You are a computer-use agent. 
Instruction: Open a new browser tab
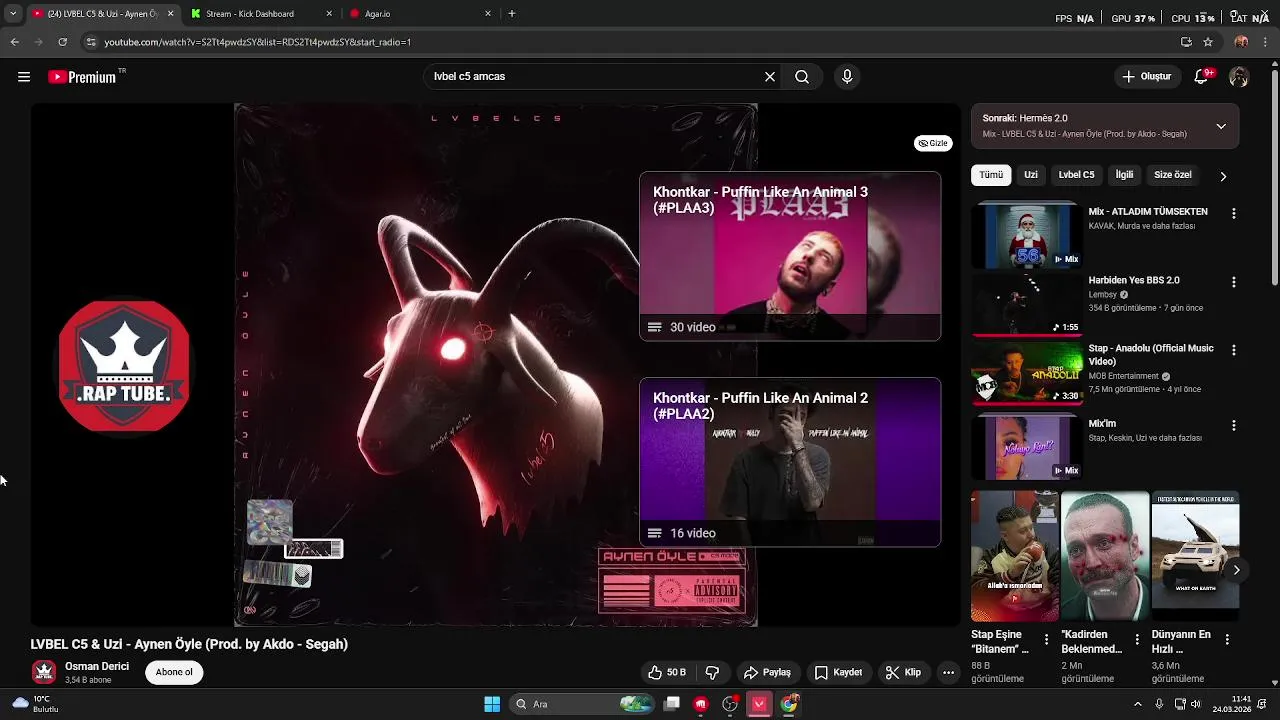[x=512, y=14]
